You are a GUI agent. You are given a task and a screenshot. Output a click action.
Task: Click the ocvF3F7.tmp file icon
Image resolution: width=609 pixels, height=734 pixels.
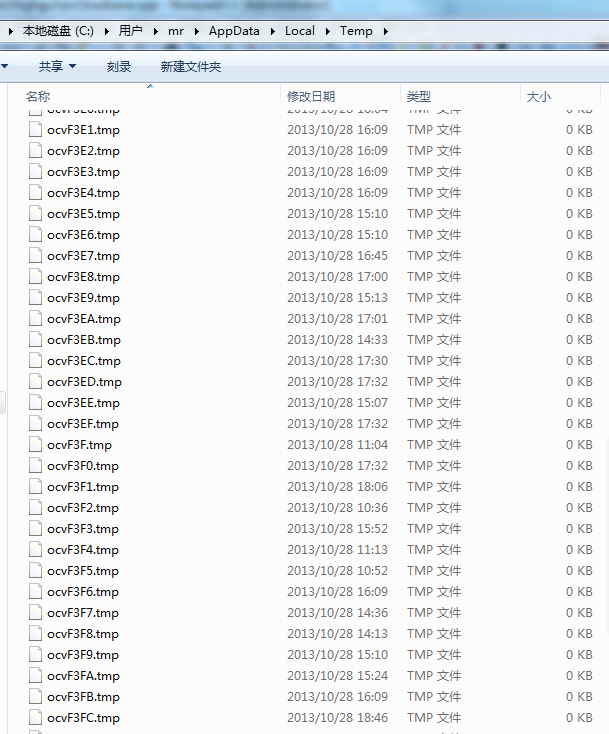(36, 613)
